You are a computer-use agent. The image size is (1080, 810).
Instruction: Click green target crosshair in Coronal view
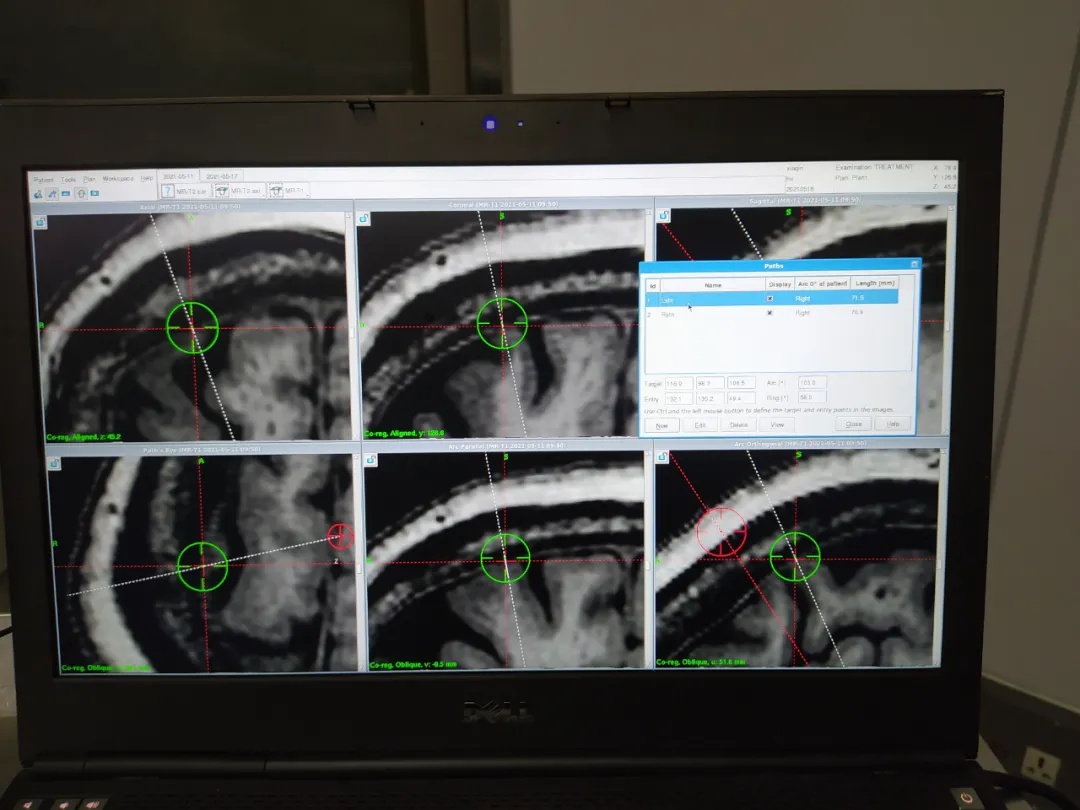point(502,323)
